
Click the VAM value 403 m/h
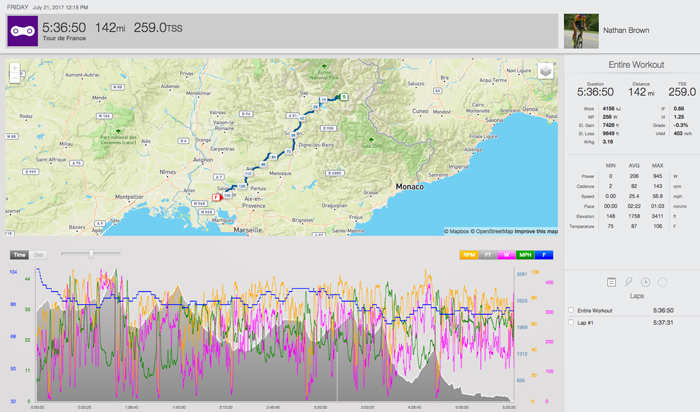[x=682, y=133]
